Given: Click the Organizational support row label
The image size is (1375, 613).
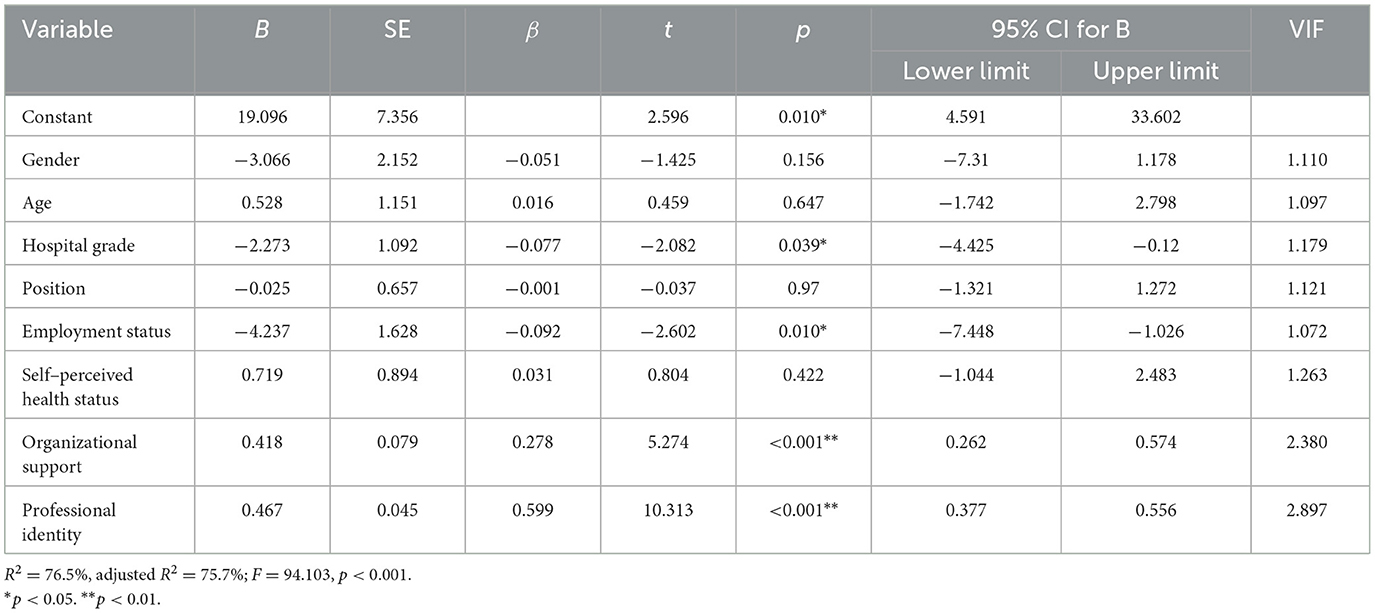Looking at the screenshot, I should (79, 452).
